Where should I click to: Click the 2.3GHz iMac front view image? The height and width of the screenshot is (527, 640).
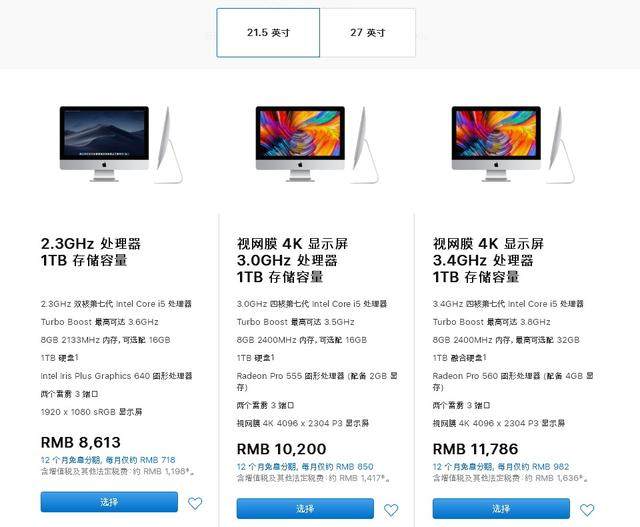(104, 144)
